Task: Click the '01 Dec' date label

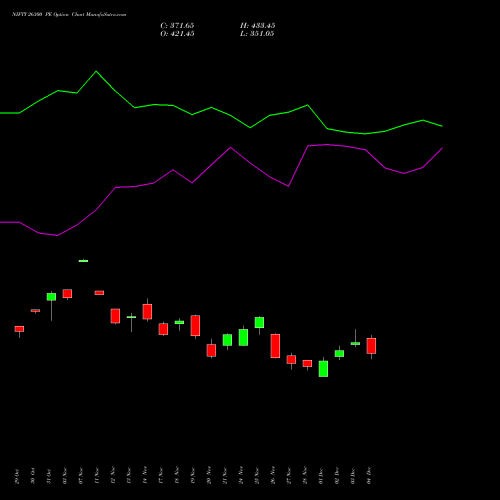Action: tap(321, 476)
